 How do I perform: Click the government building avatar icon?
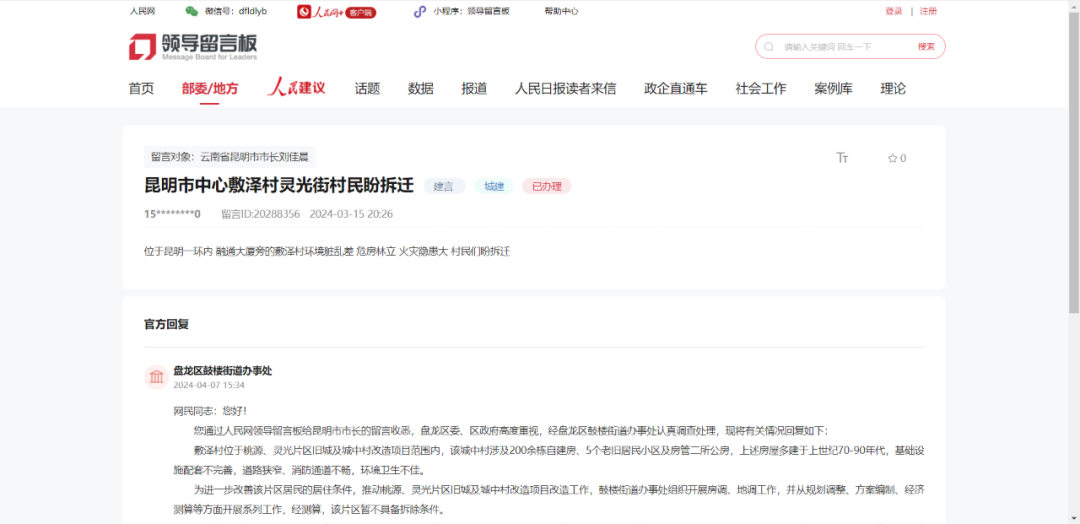tap(157, 376)
